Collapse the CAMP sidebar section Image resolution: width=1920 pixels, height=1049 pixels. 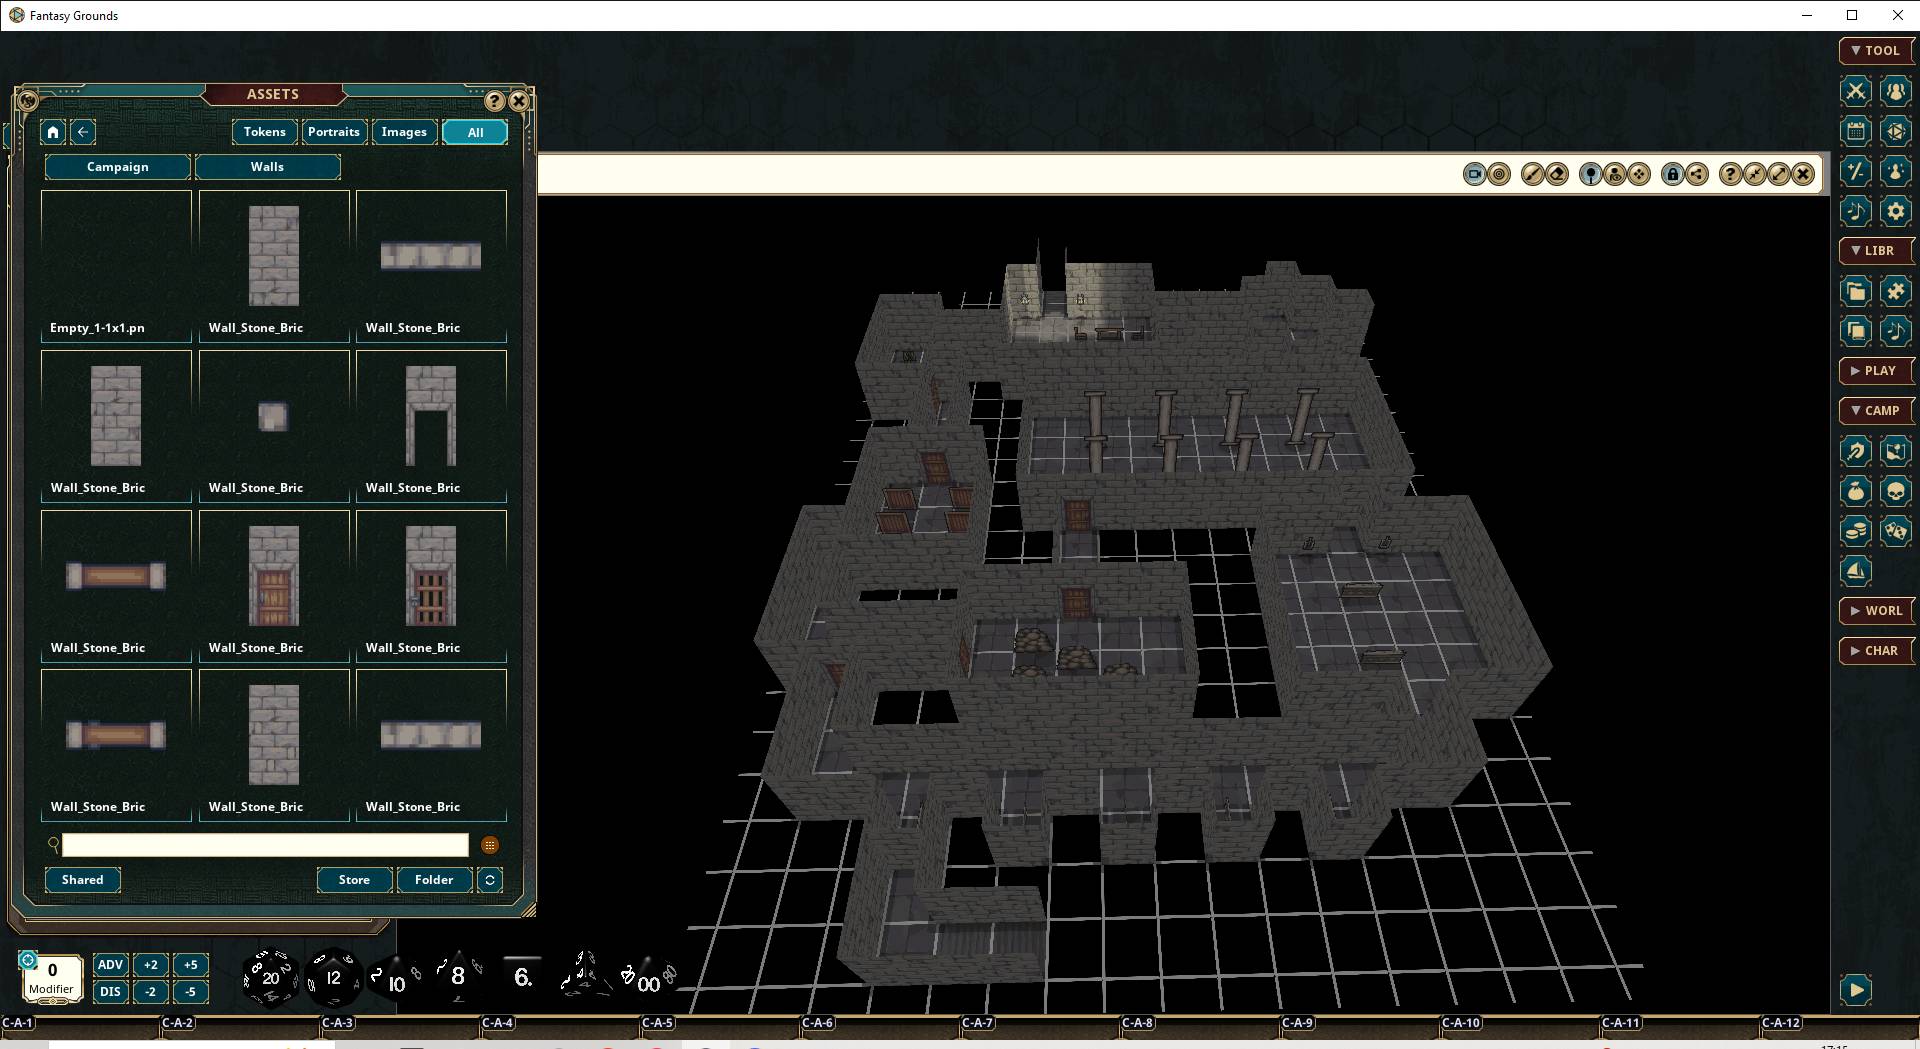1876,411
